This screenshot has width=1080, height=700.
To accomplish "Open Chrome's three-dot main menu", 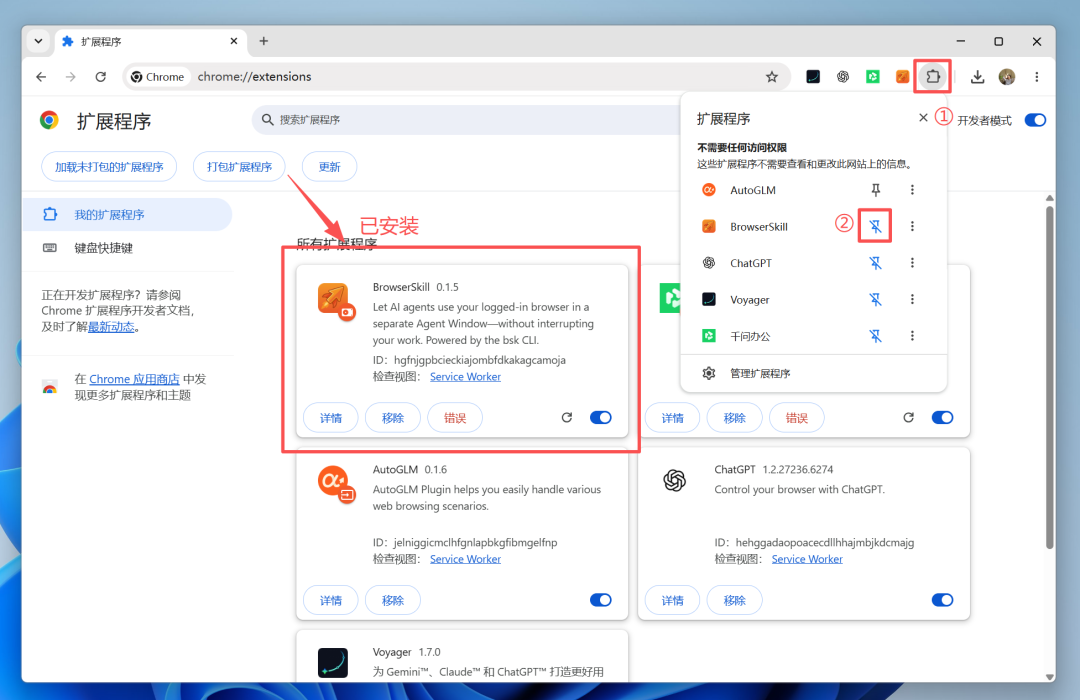I will click(x=1037, y=76).
